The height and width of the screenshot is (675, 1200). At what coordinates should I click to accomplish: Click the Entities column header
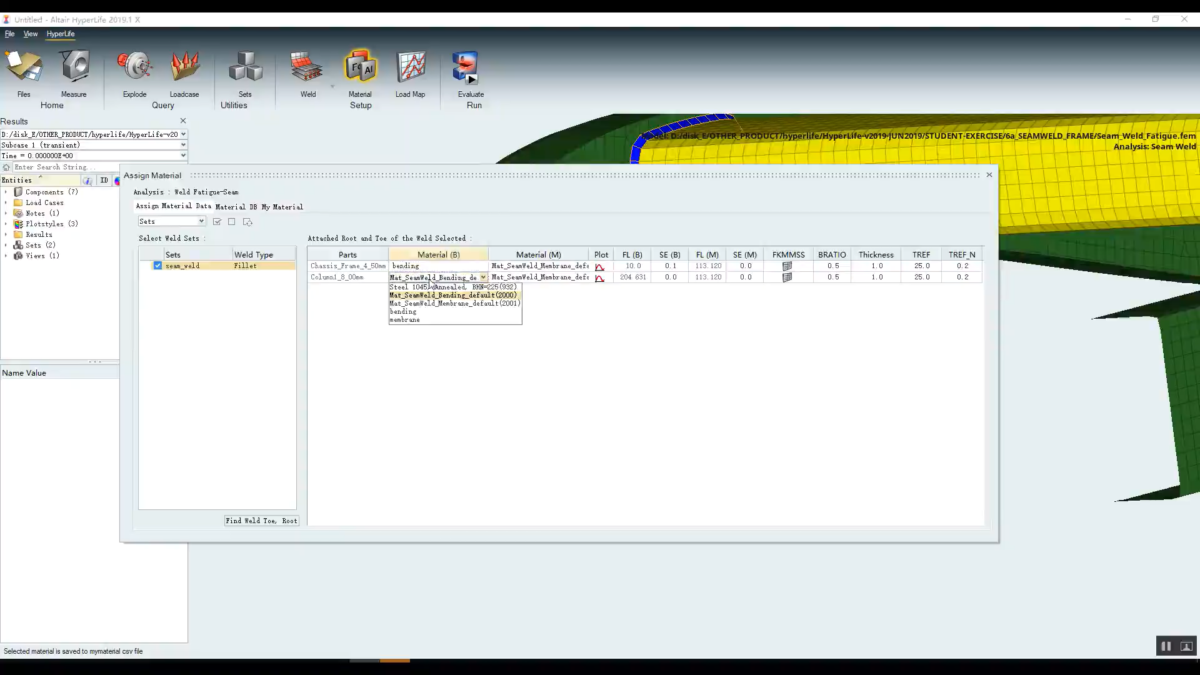tap(40, 180)
